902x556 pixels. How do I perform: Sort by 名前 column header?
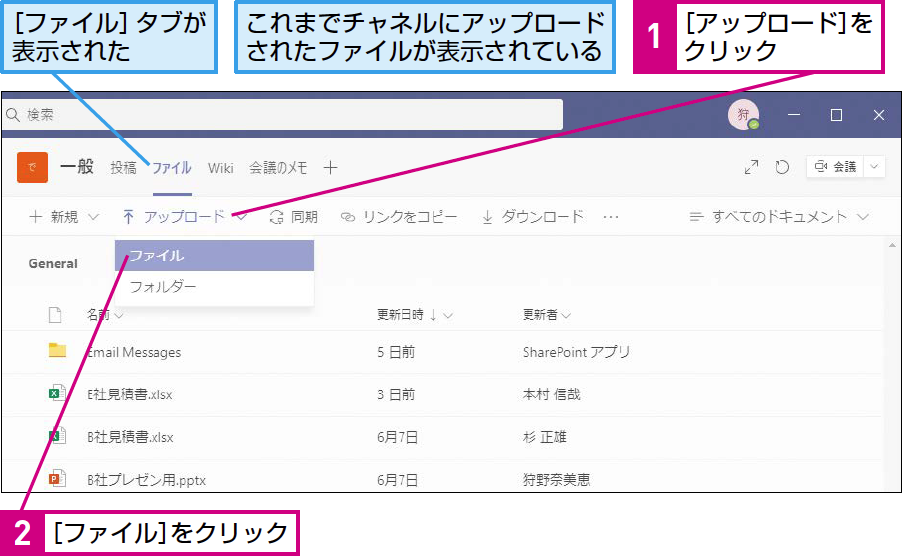click(x=105, y=315)
